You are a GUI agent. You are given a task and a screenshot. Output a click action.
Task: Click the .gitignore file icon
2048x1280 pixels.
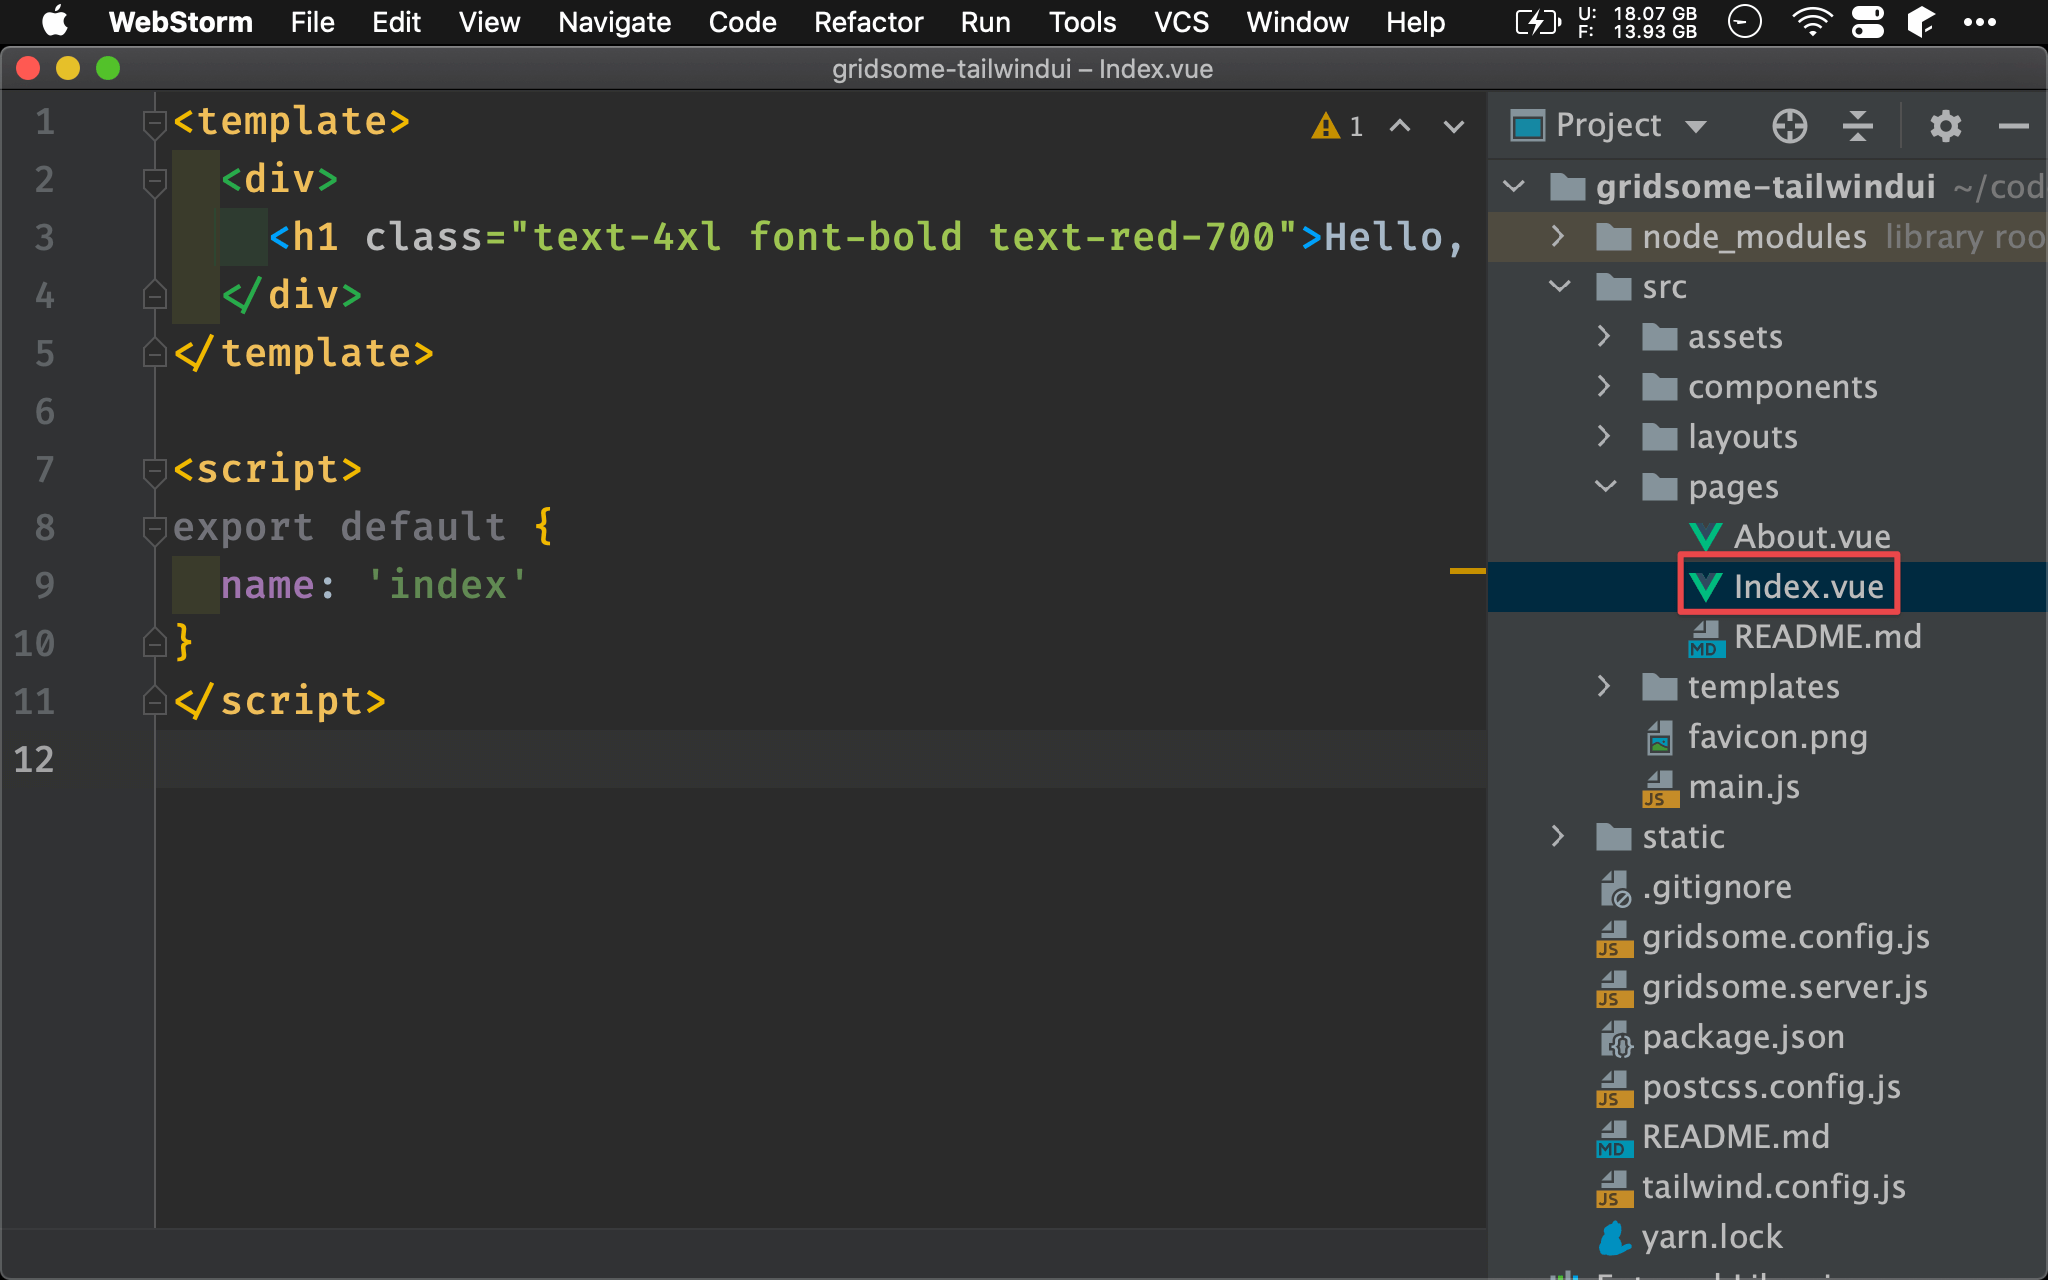[1615, 888]
